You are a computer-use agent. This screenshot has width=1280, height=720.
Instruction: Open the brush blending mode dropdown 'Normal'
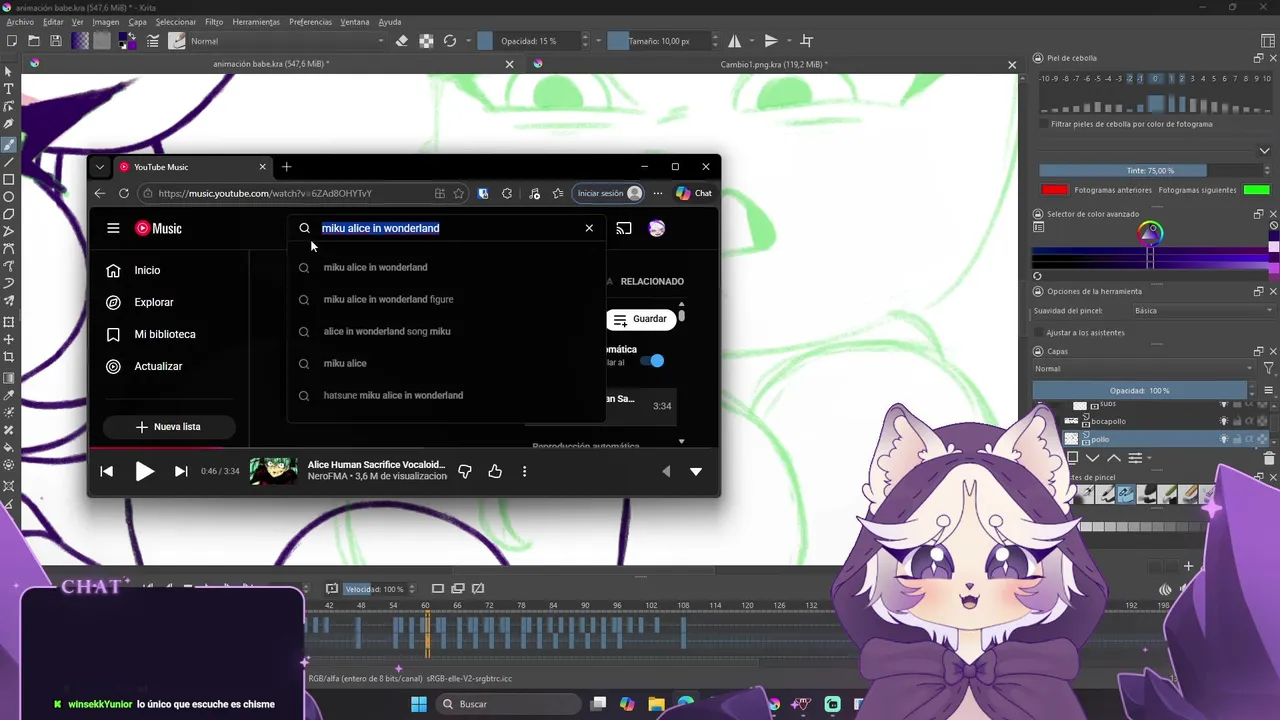coord(286,41)
